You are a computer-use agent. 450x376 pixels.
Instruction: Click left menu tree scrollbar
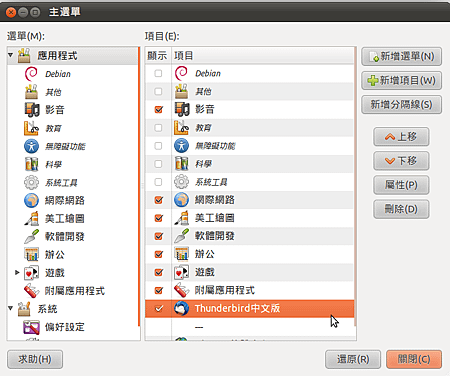(x=139, y=187)
